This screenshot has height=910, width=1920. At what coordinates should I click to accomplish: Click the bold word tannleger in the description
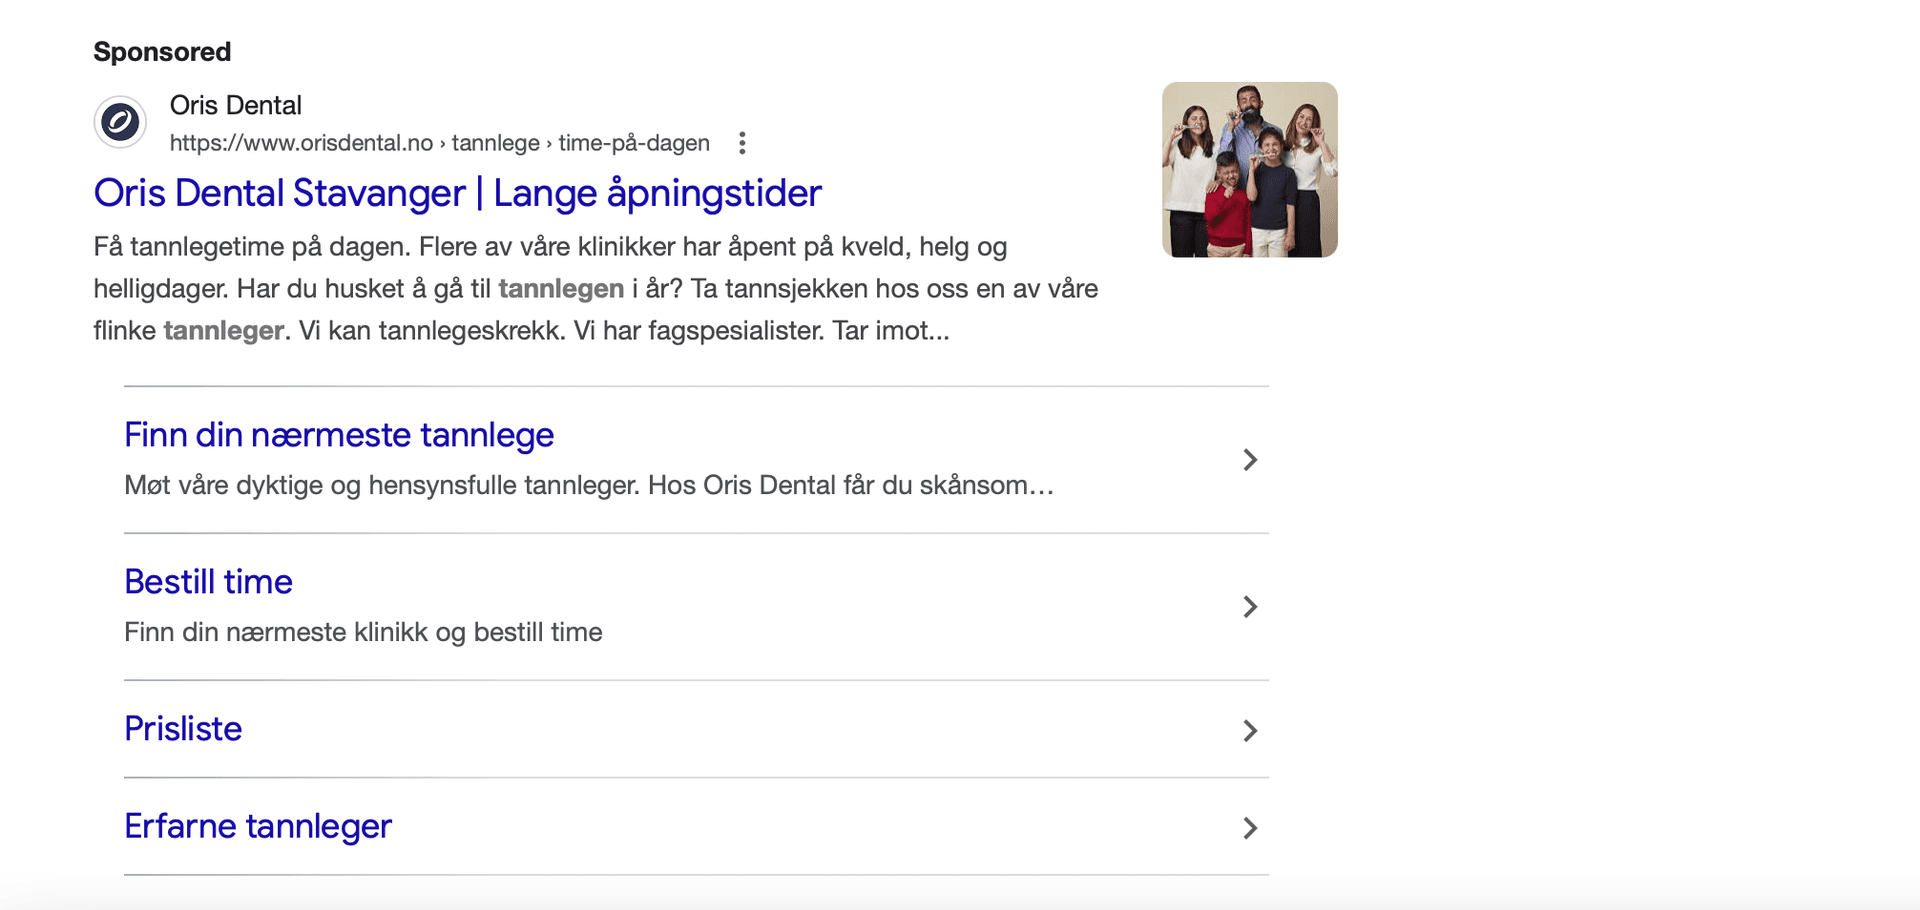click(224, 331)
